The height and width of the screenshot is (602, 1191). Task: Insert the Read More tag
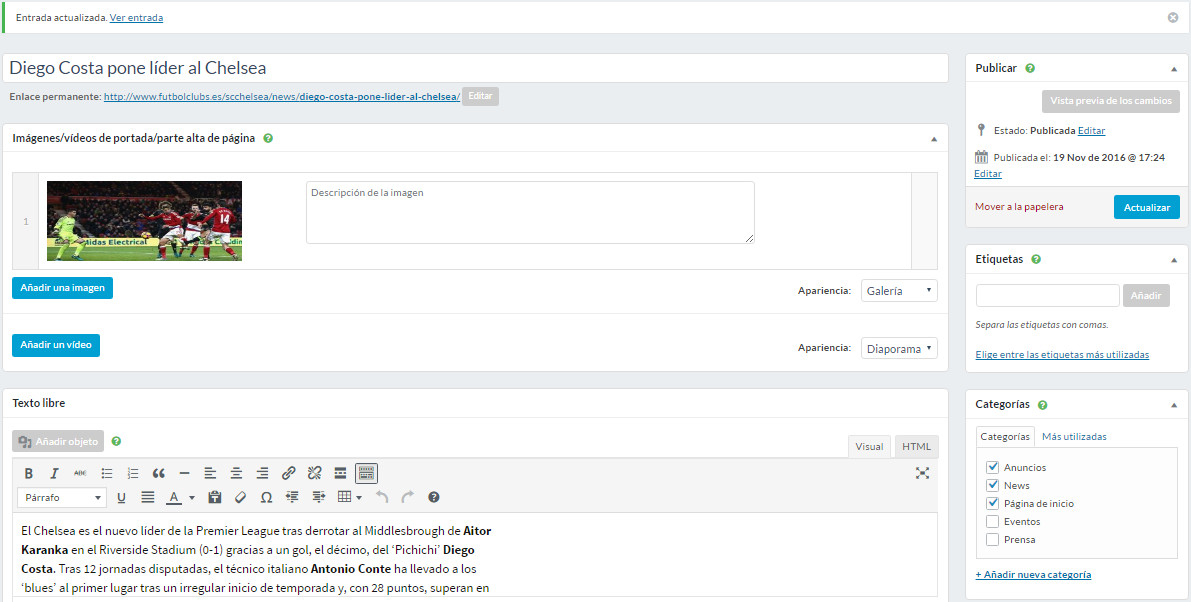pyautogui.click(x=340, y=474)
